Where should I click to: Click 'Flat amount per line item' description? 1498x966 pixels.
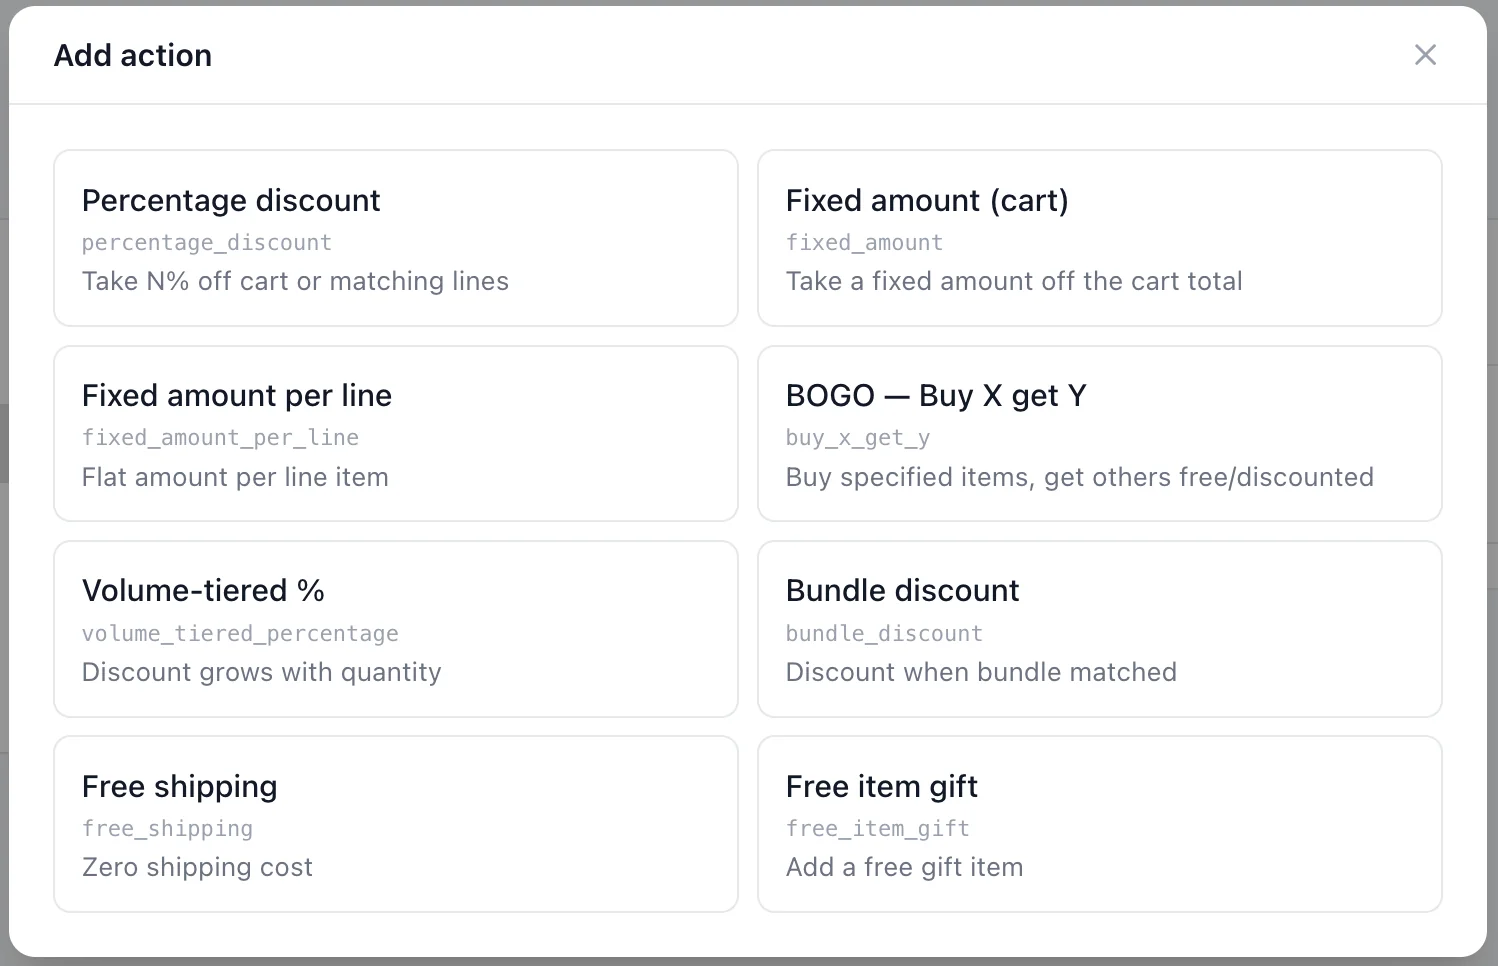coord(235,477)
